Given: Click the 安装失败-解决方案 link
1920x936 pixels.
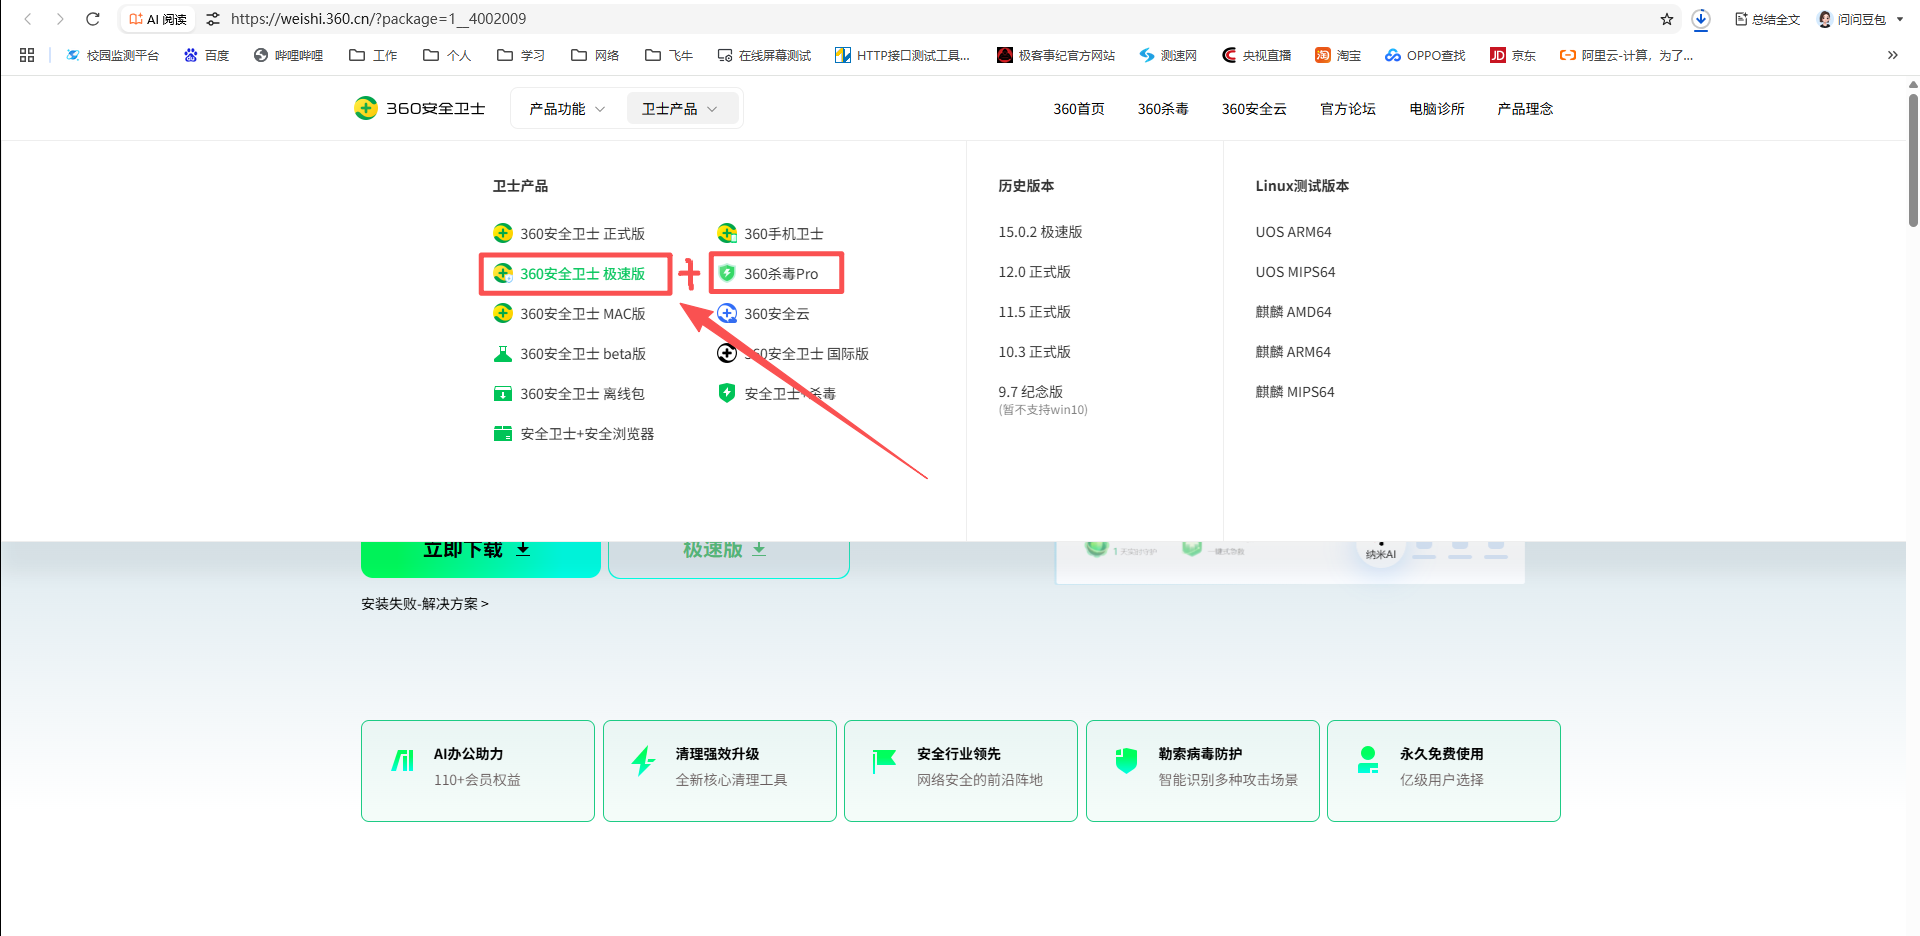Looking at the screenshot, I should point(424,604).
